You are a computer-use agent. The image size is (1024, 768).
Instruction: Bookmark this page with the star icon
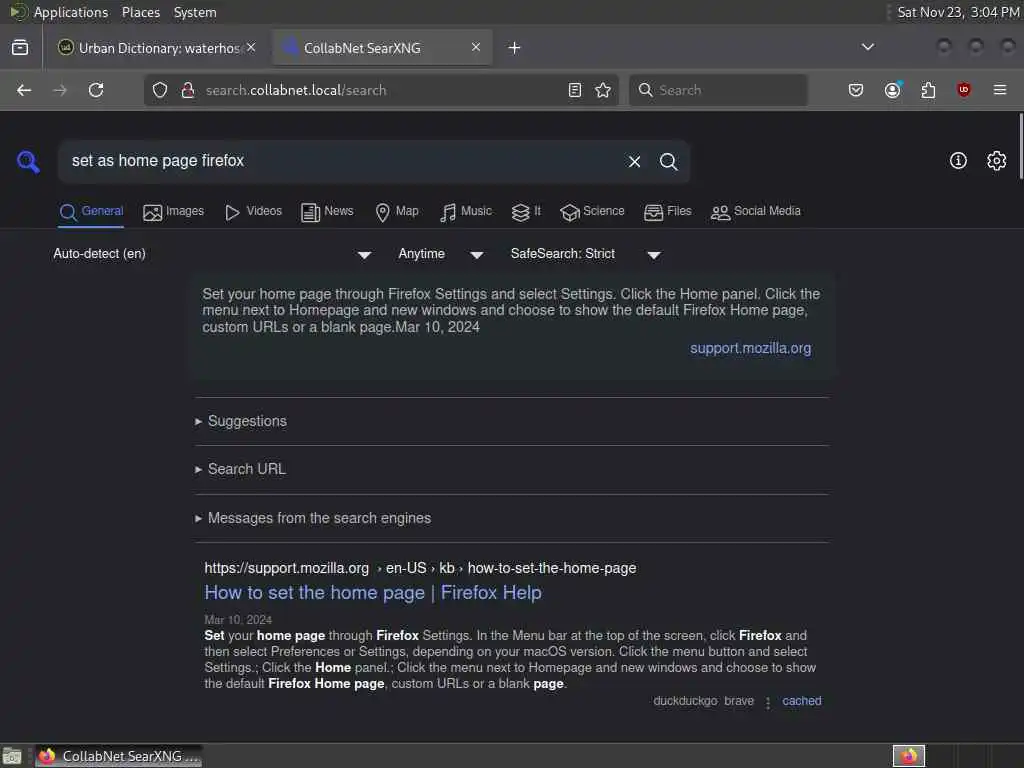coord(603,90)
